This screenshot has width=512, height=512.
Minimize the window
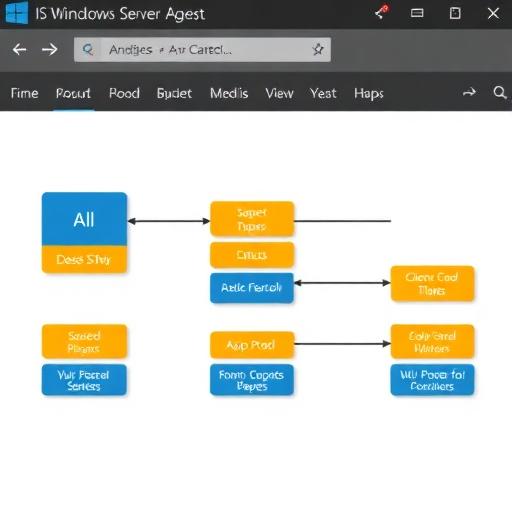[x=417, y=13]
